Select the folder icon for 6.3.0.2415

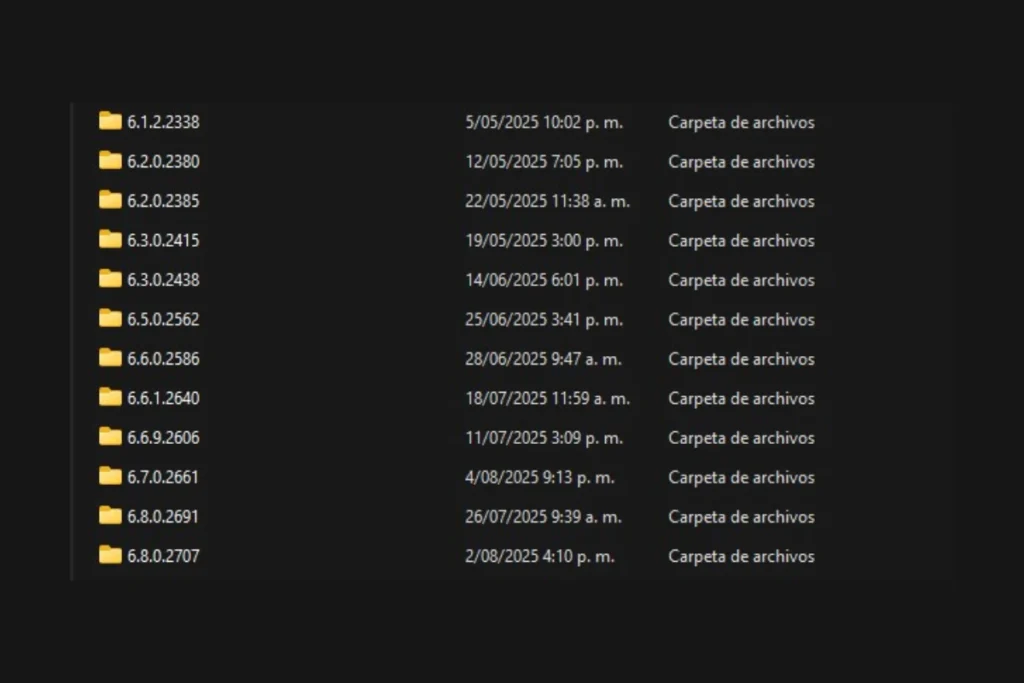click(x=109, y=240)
